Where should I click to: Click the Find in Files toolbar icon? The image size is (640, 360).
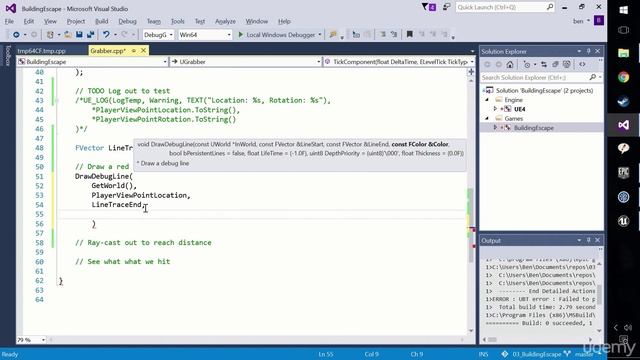tap(333, 35)
